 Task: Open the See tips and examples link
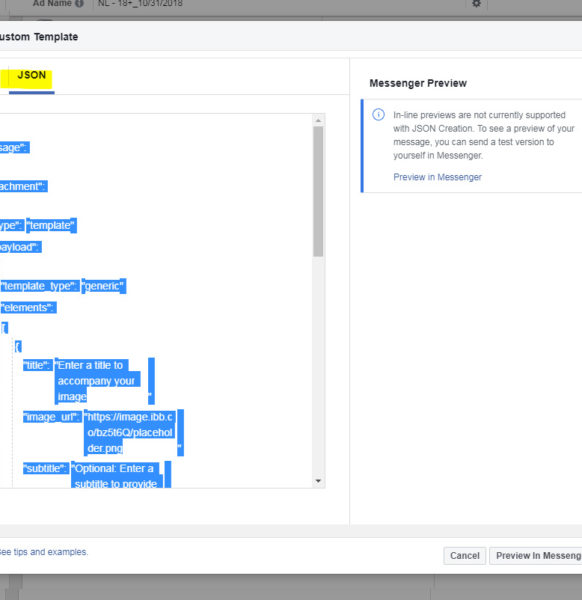(x=43, y=552)
